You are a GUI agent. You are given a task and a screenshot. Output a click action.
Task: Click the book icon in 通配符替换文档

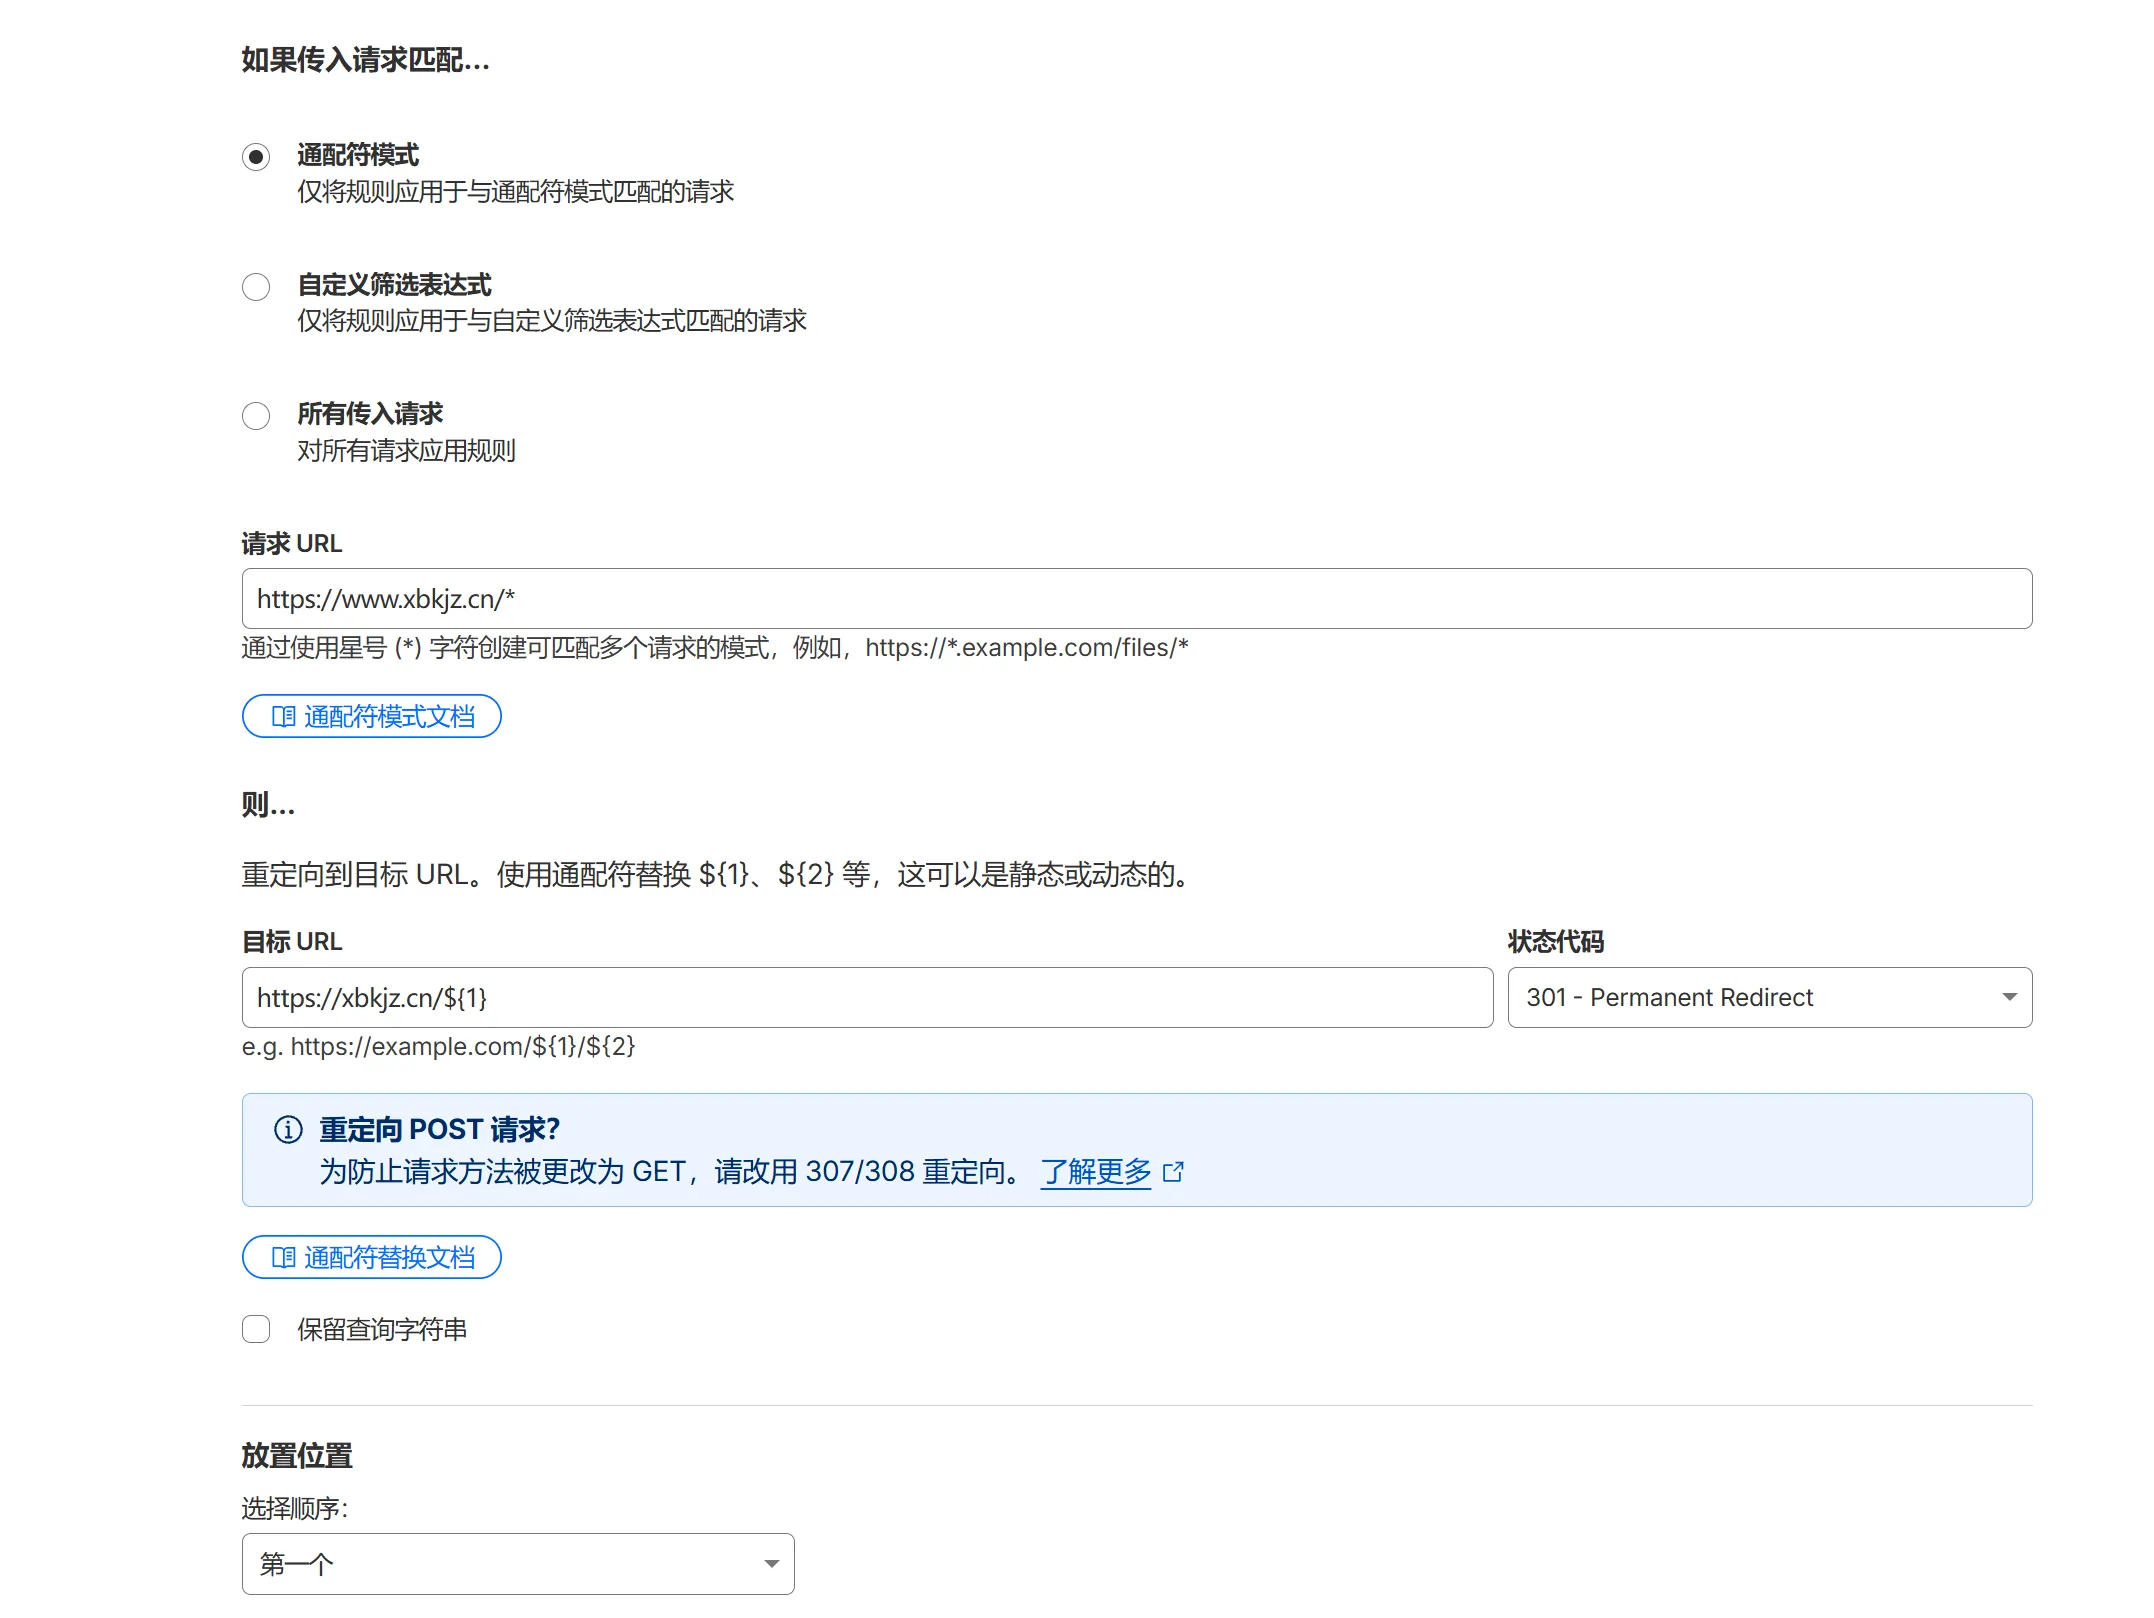(284, 1257)
